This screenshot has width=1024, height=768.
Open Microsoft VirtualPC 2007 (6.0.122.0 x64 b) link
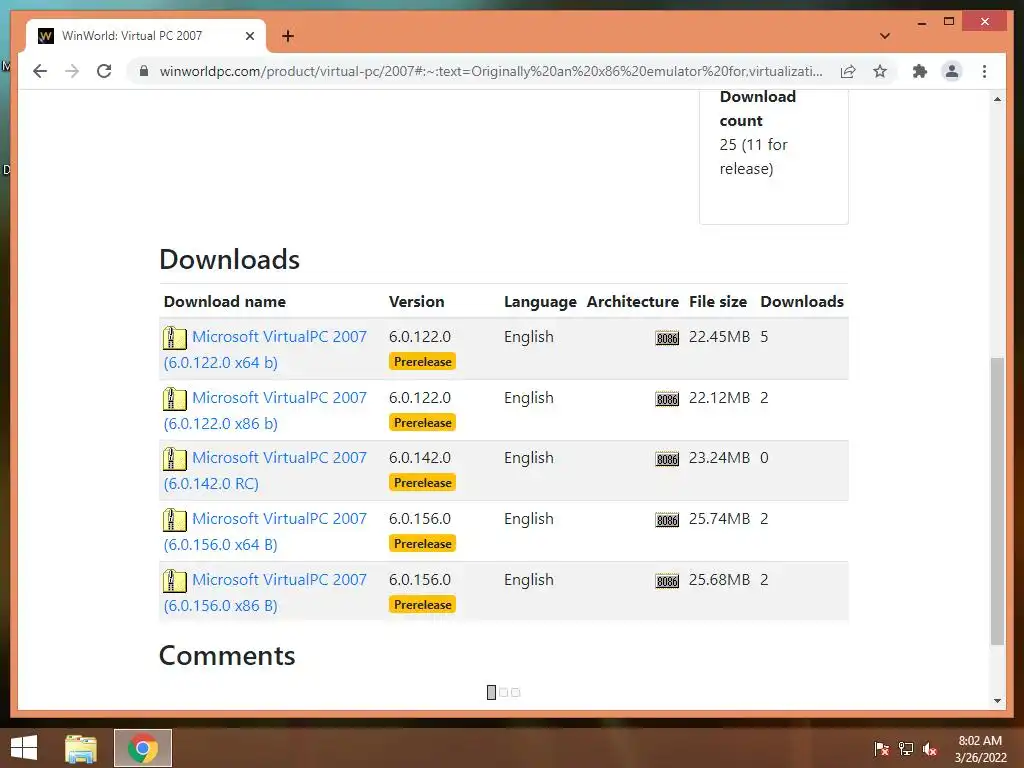pyautogui.click(x=265, y=349)
